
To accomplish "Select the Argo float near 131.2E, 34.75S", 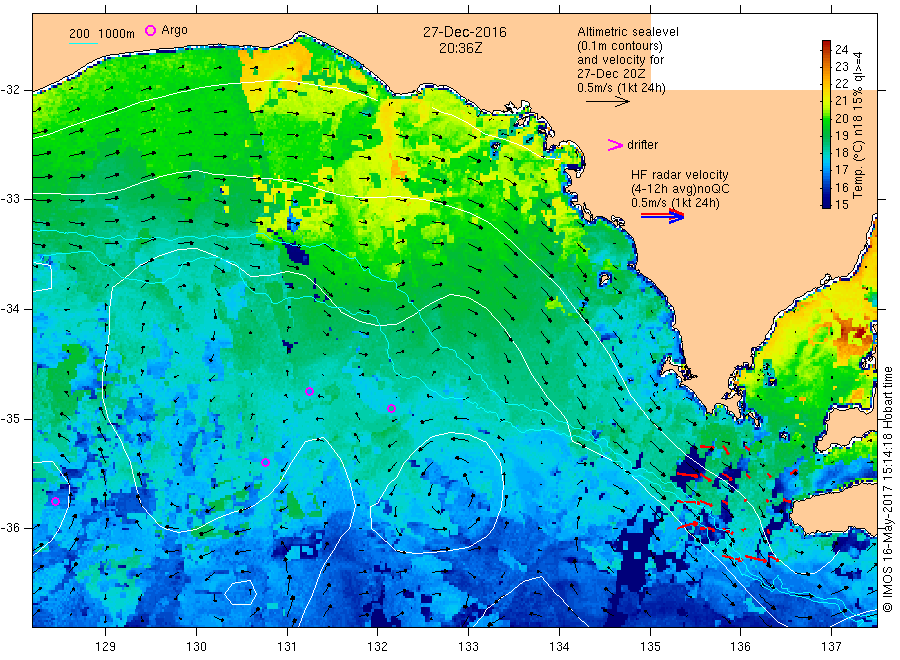I will pos(309,391).
